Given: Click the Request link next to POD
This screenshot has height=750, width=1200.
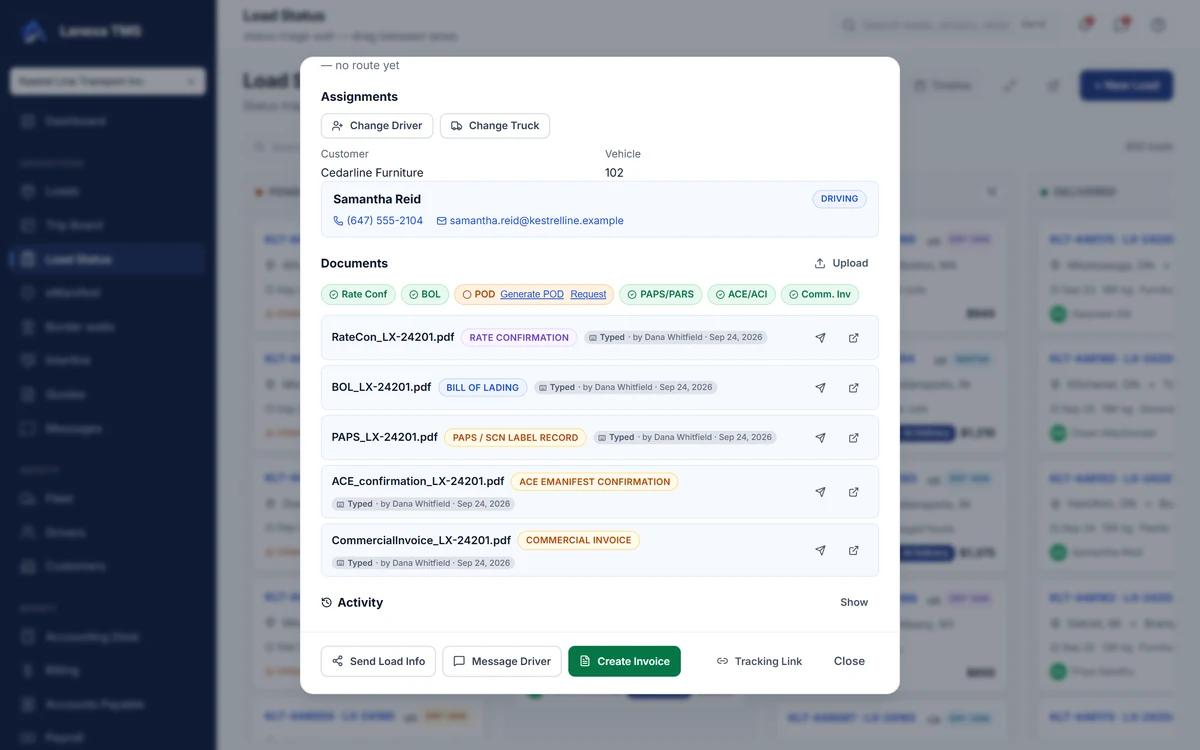Looking at the screenshot, I should click(588, 294).
